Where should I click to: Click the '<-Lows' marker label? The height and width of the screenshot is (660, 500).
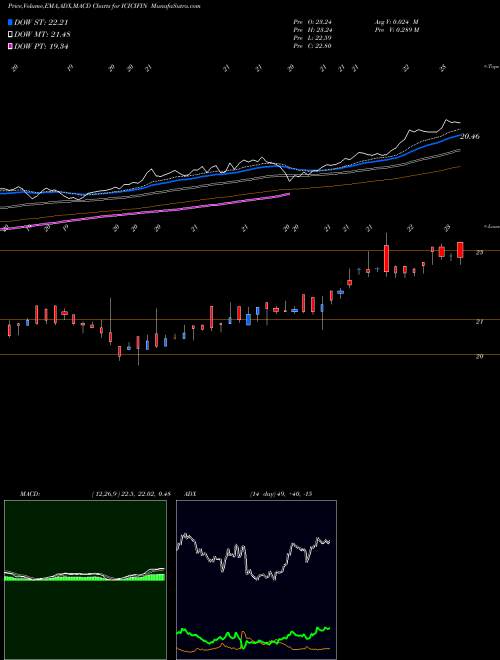[491, 226]
